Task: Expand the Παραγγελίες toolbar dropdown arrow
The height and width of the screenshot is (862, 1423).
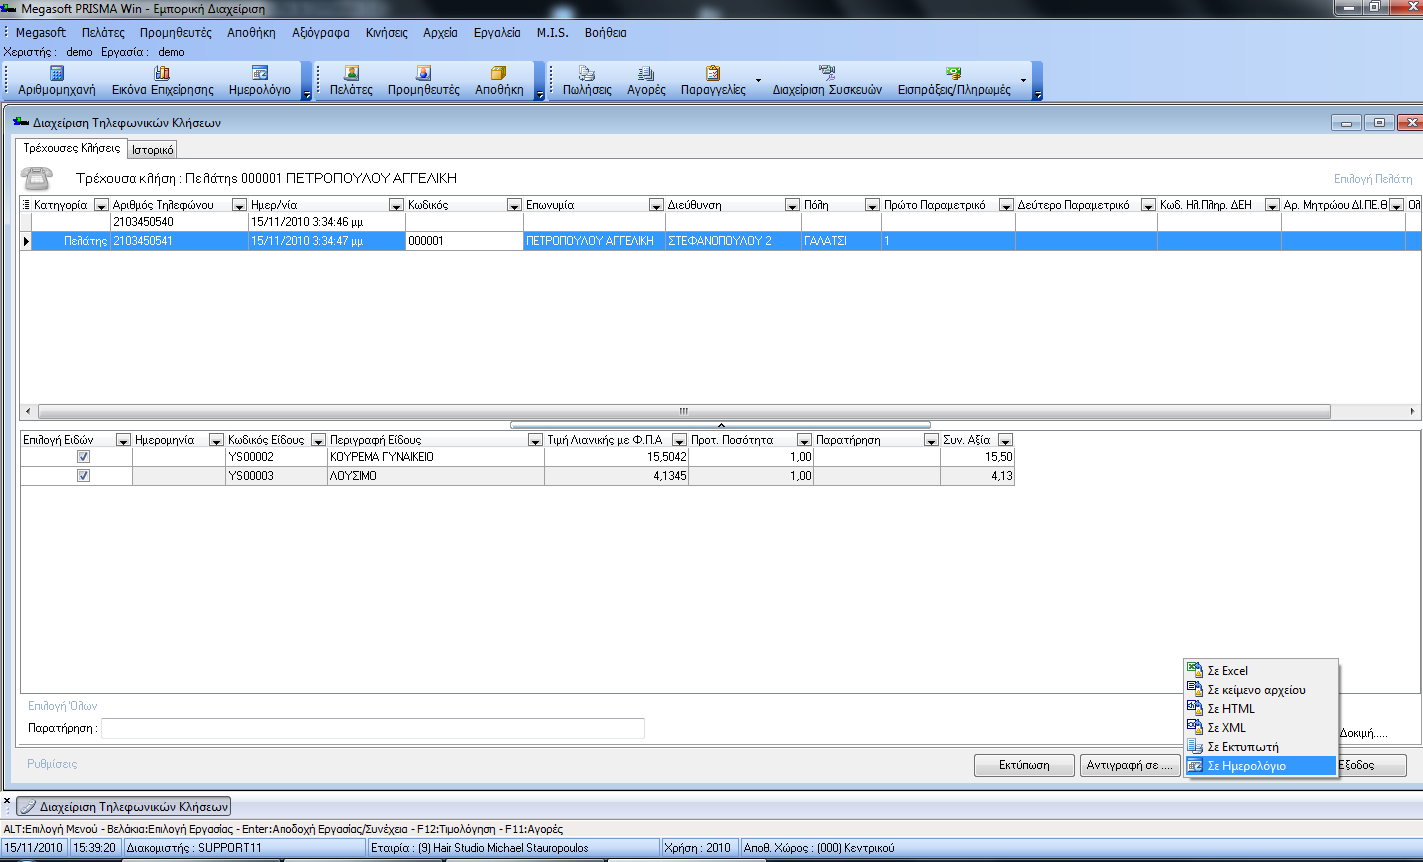Action: point(758,80)
